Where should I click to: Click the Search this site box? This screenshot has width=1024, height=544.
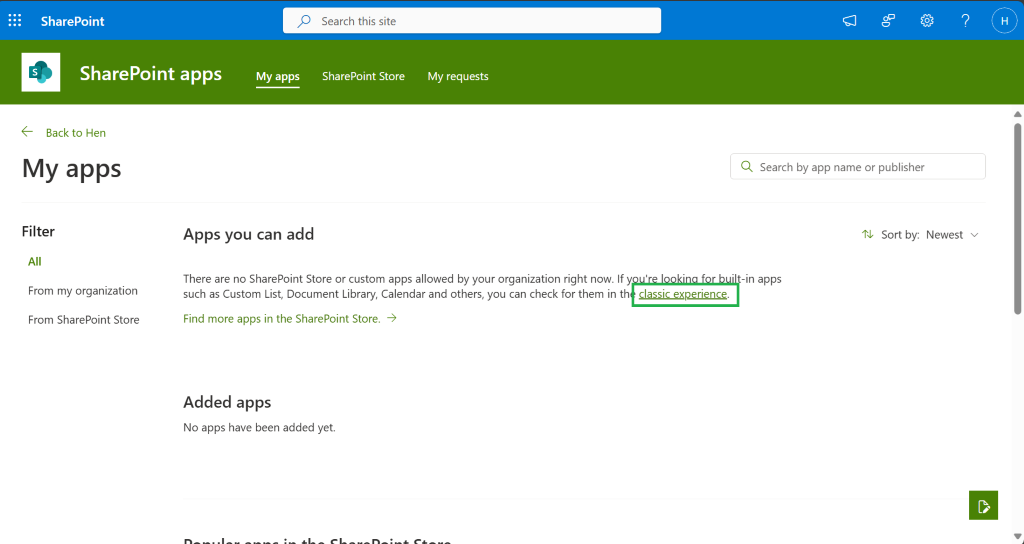click(472, 21)
